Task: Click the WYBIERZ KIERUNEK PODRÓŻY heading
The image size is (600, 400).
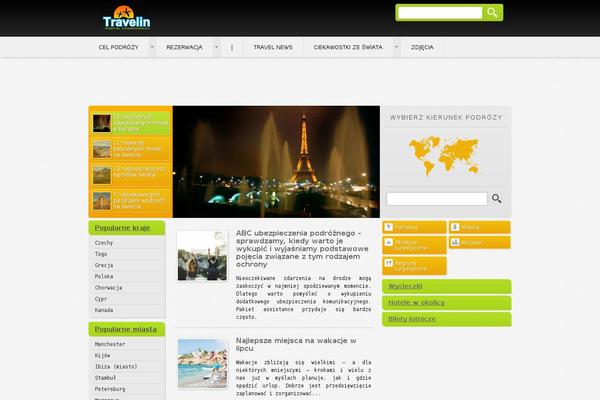Action: coord(446,118)
